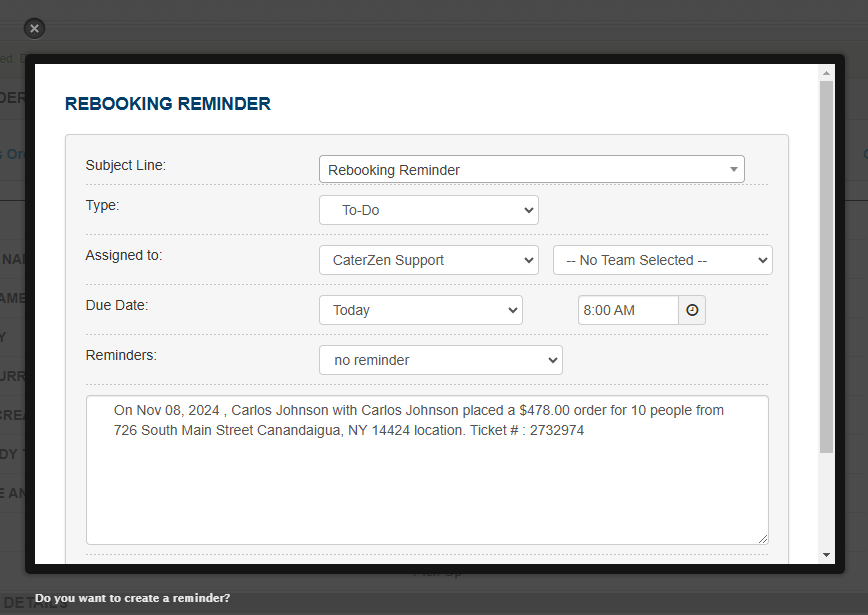Screen dimensions: 868x615
Task: Click into the reminder notes text area
Action: pyautogui.click(x=427, y=470)
